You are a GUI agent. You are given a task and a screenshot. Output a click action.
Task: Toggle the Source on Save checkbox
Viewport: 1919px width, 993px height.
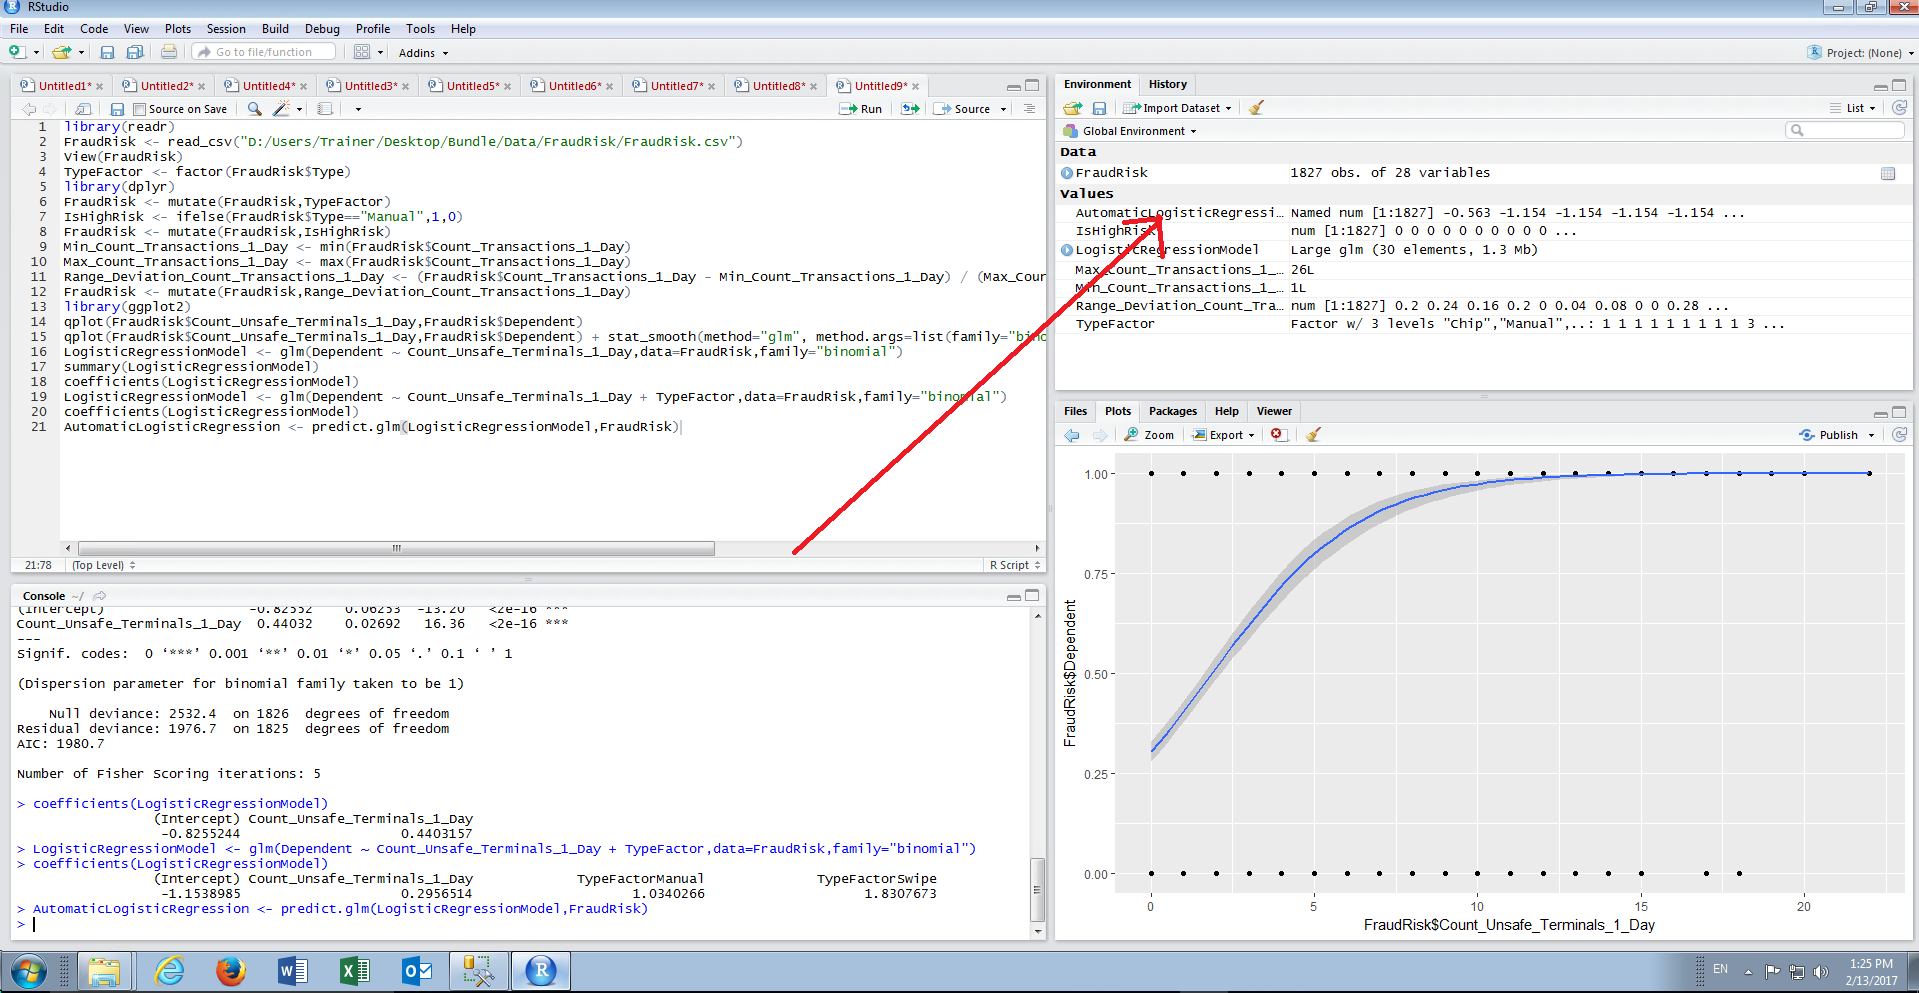coord(140,109)
